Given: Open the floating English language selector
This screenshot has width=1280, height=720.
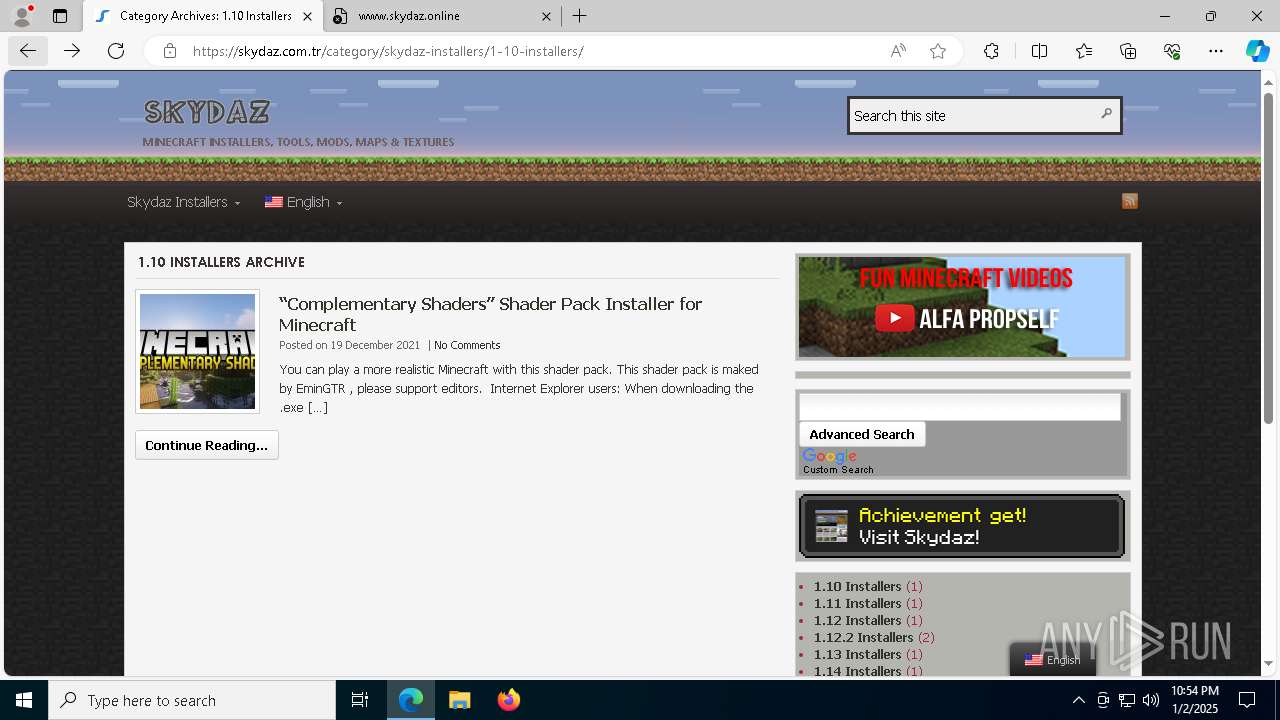Looking at the screenshot, I should (1053, 659).
